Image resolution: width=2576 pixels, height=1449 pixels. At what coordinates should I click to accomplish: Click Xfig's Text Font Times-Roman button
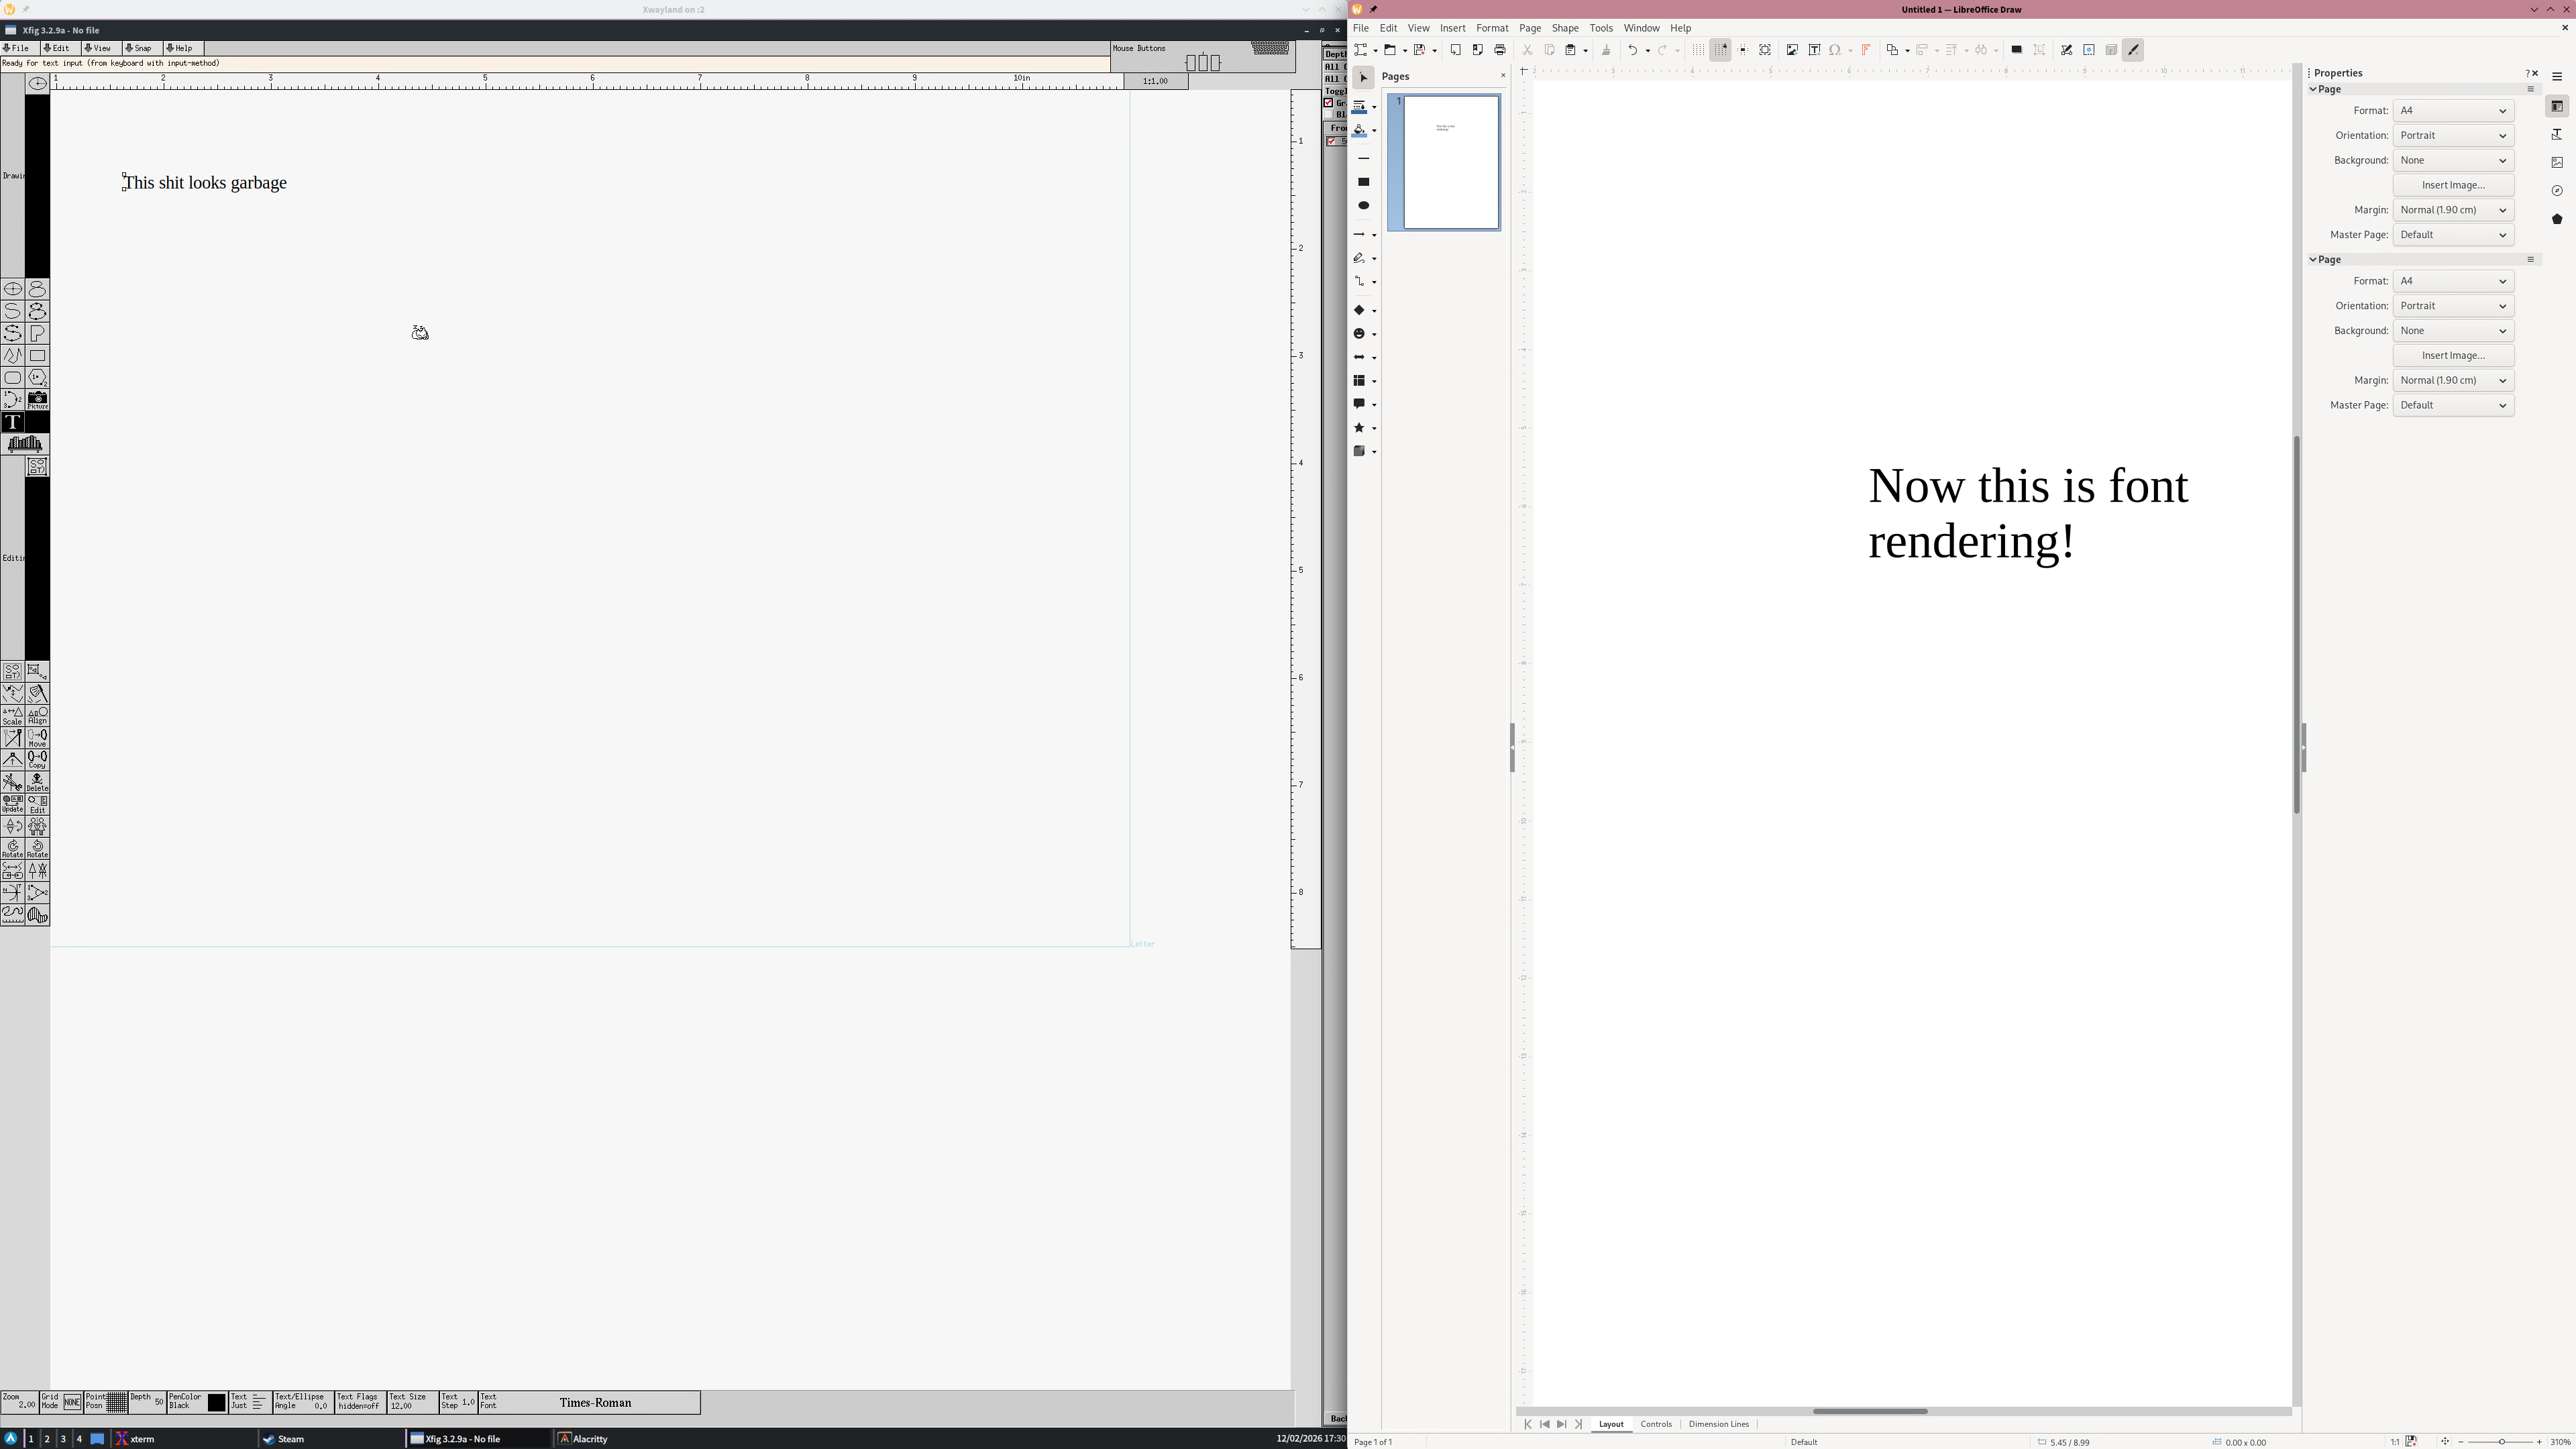[595, 1403]
